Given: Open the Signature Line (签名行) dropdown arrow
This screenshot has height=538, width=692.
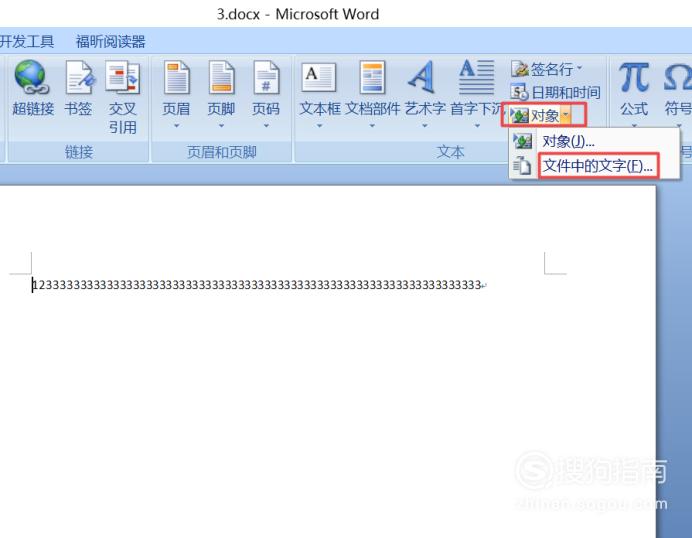Looking at the screenshot, I should click(x=579, y=68).
